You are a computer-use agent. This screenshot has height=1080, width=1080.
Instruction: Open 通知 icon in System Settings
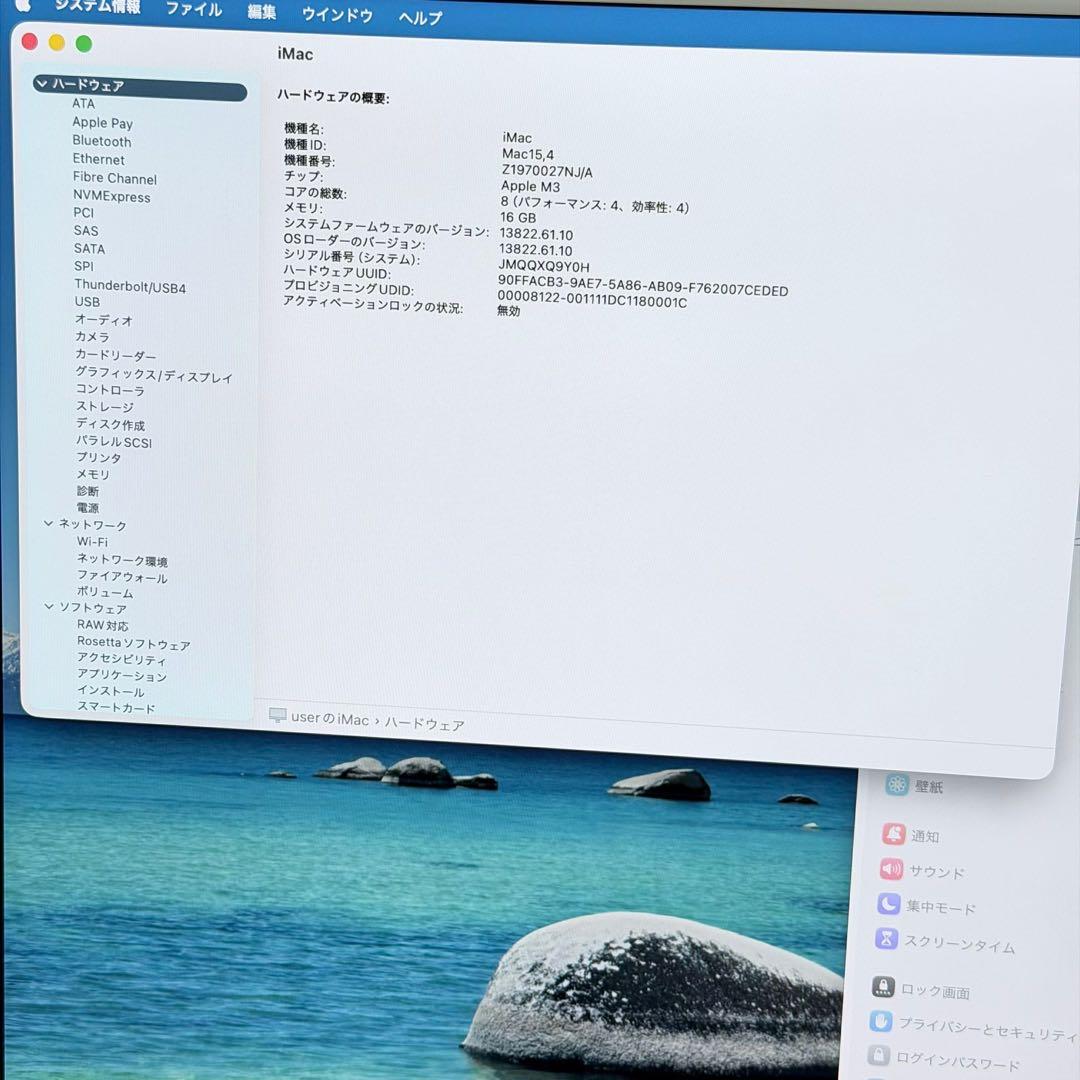pyautogui.click(x=894, y=834)
